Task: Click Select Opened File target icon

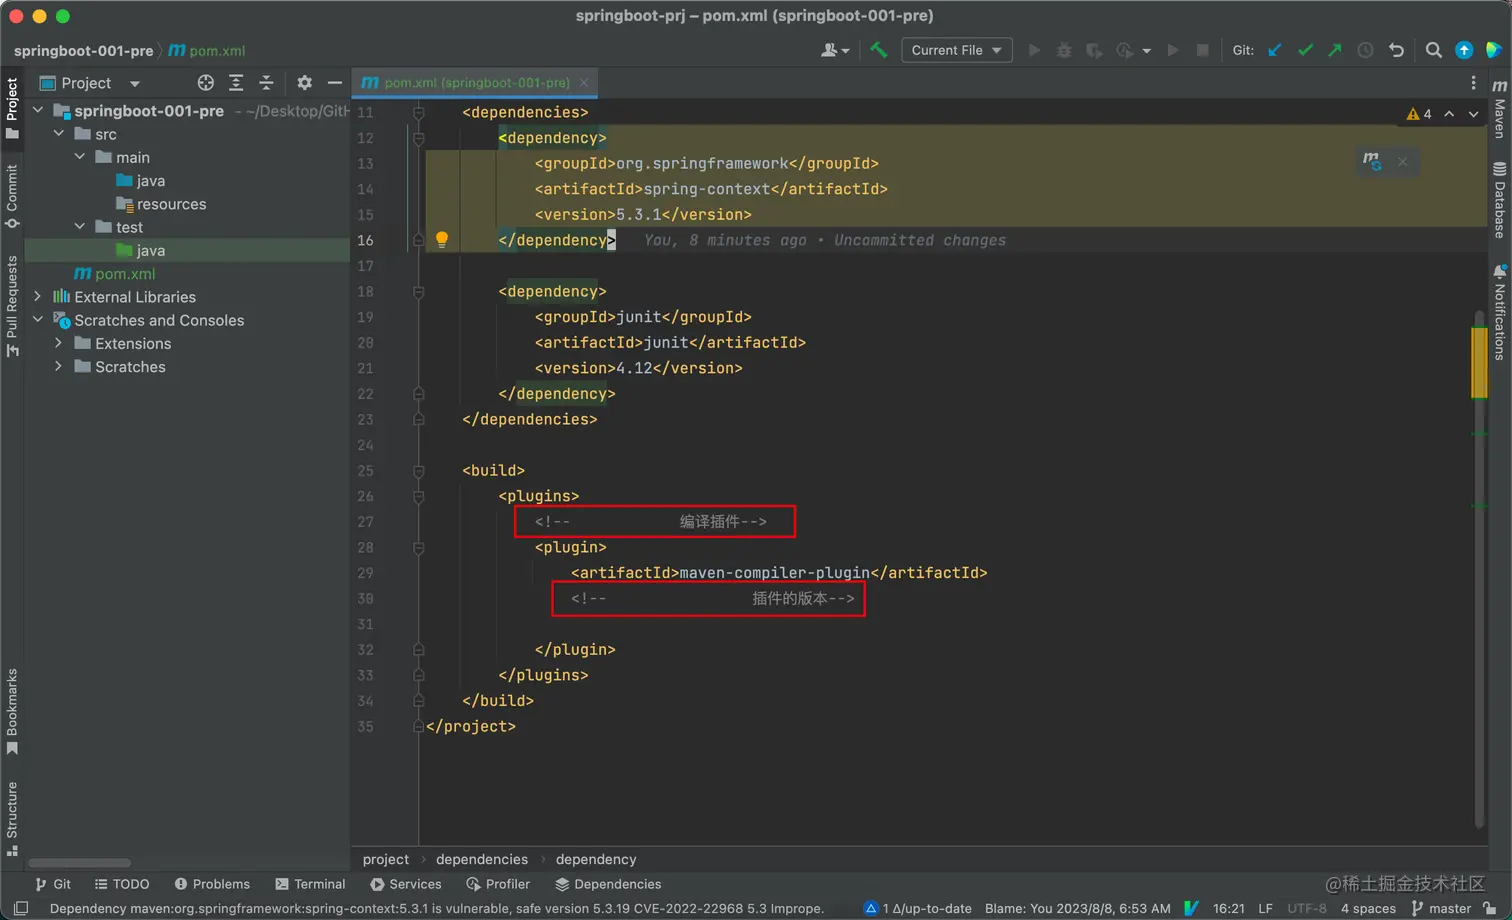Action: pos(206,83)
